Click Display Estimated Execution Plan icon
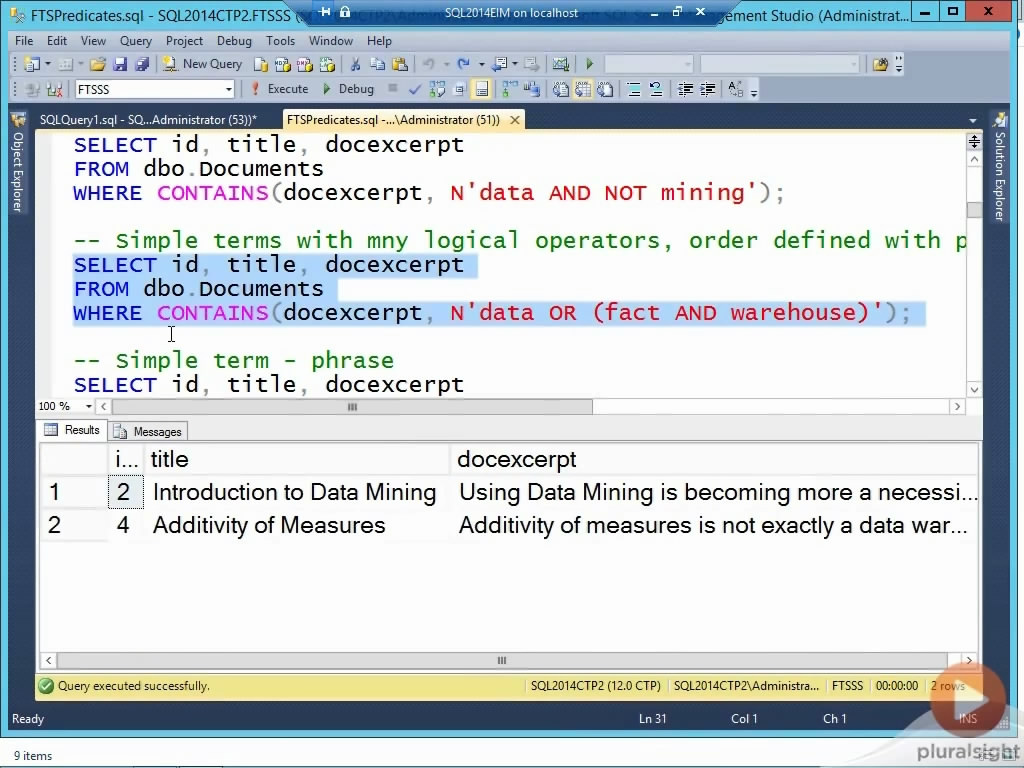This screenshot has width=1024, height=768. tap(437, 89)
